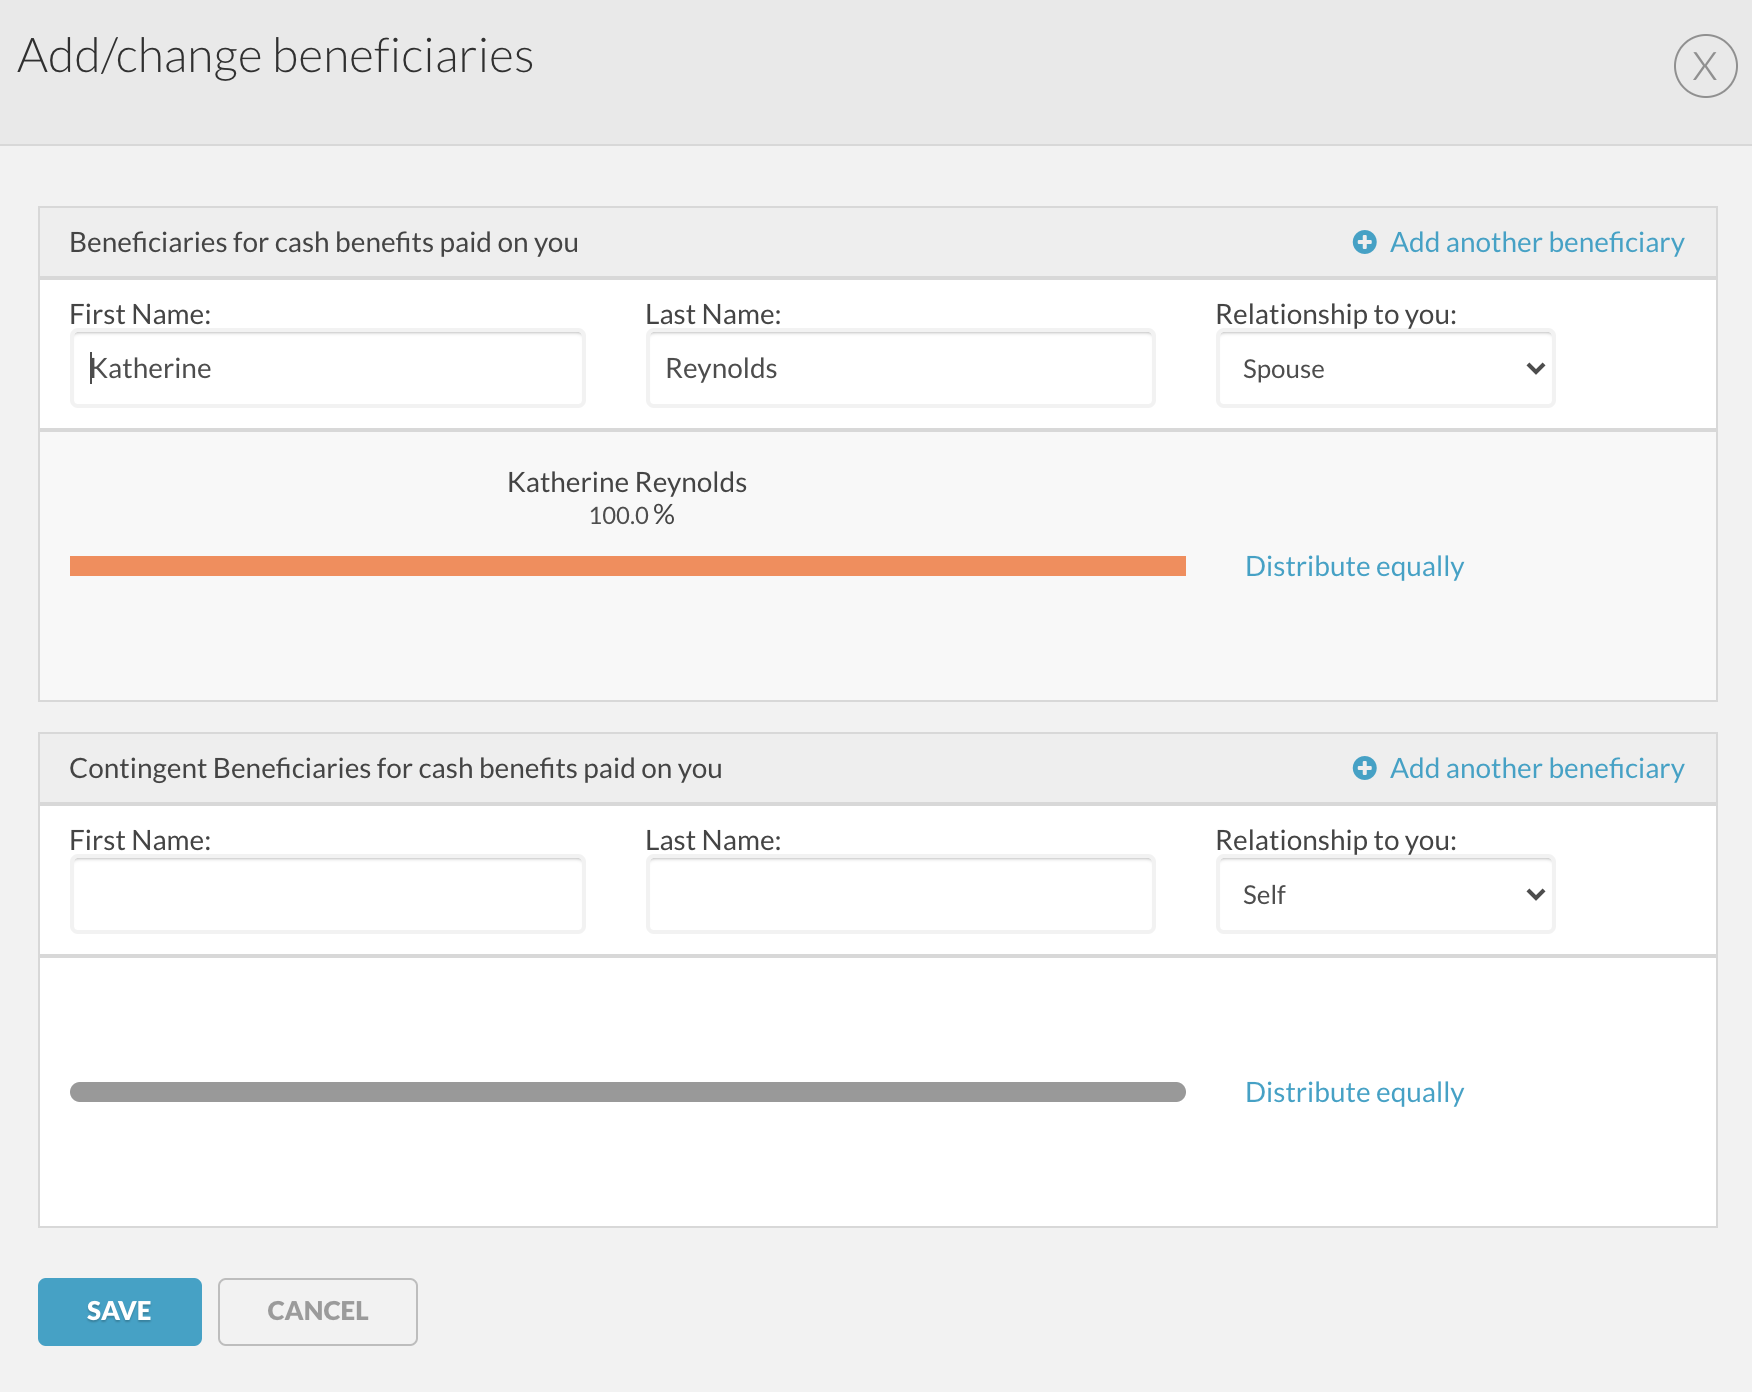
Task: Click the Contingent Beneficiaries section header text
Action: 395,768
